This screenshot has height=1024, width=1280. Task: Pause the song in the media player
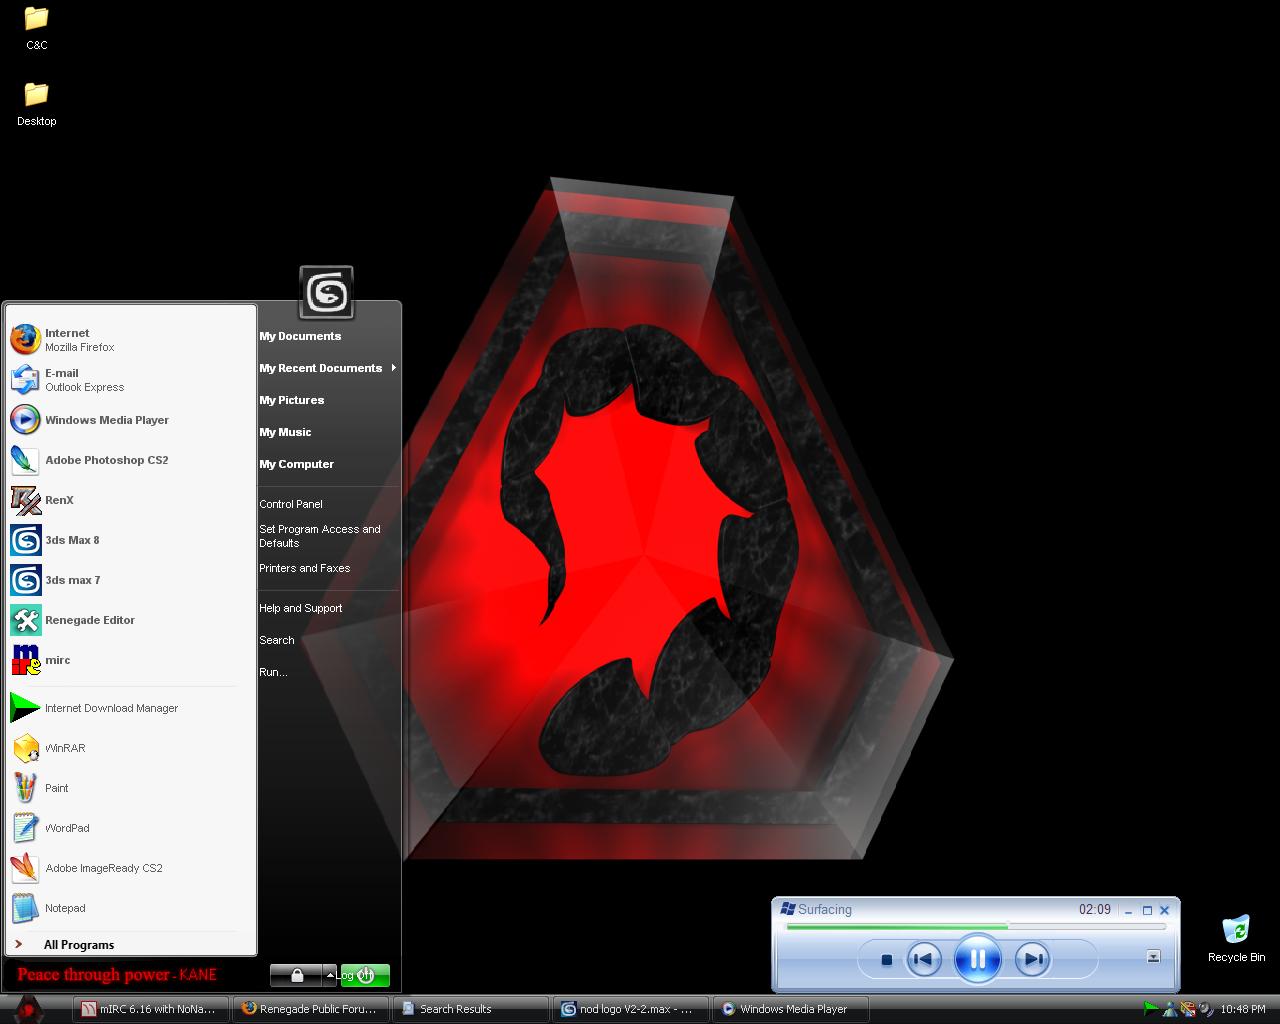tap(977, 960)
